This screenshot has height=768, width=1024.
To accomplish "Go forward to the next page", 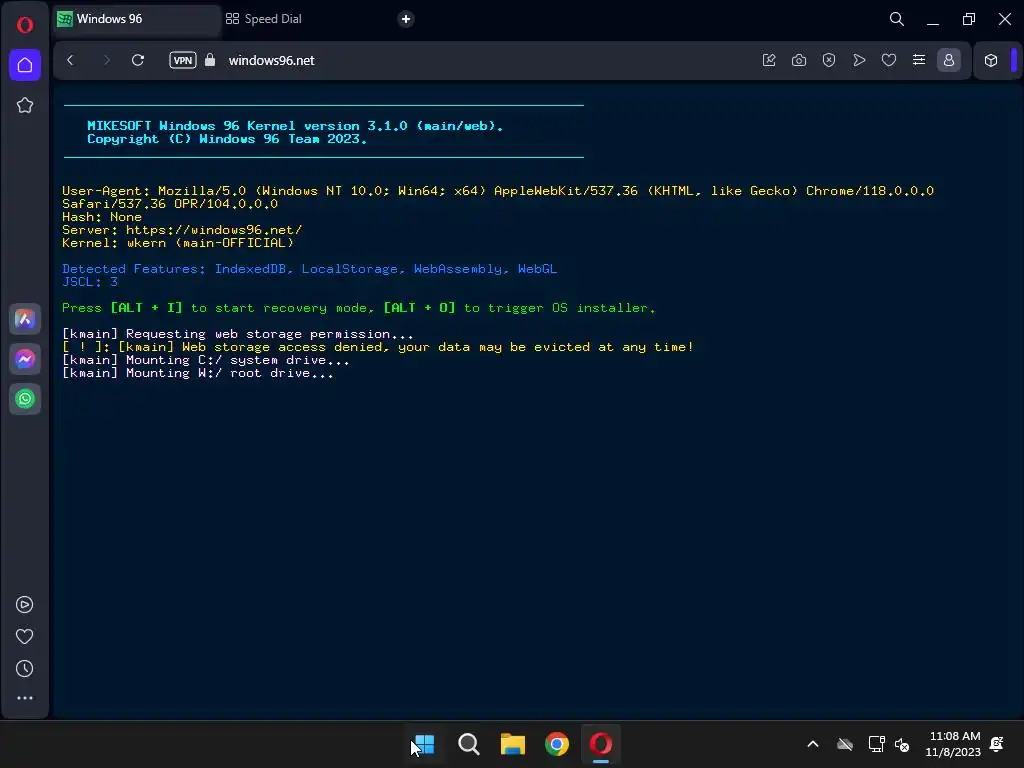I will [x=106, y=60].
